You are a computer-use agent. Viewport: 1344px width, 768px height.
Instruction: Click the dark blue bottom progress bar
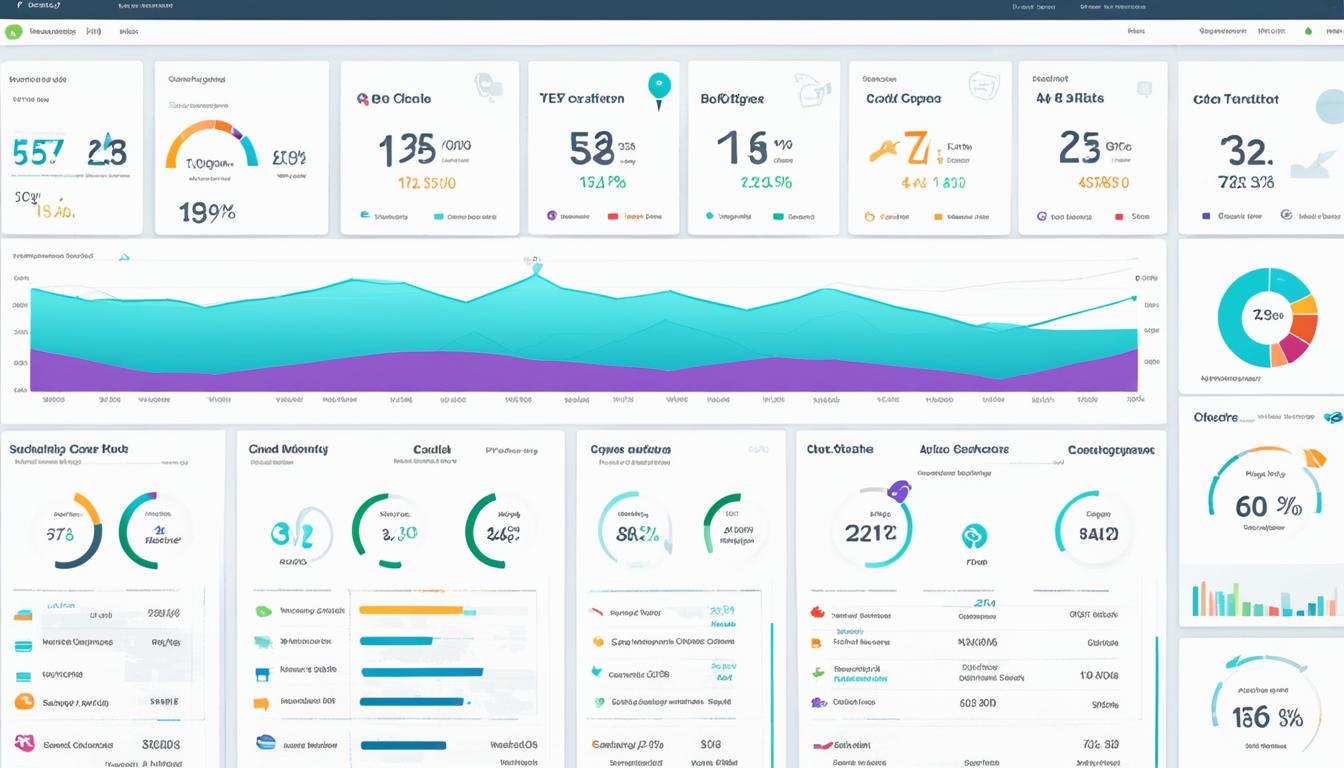coord(403,745)
